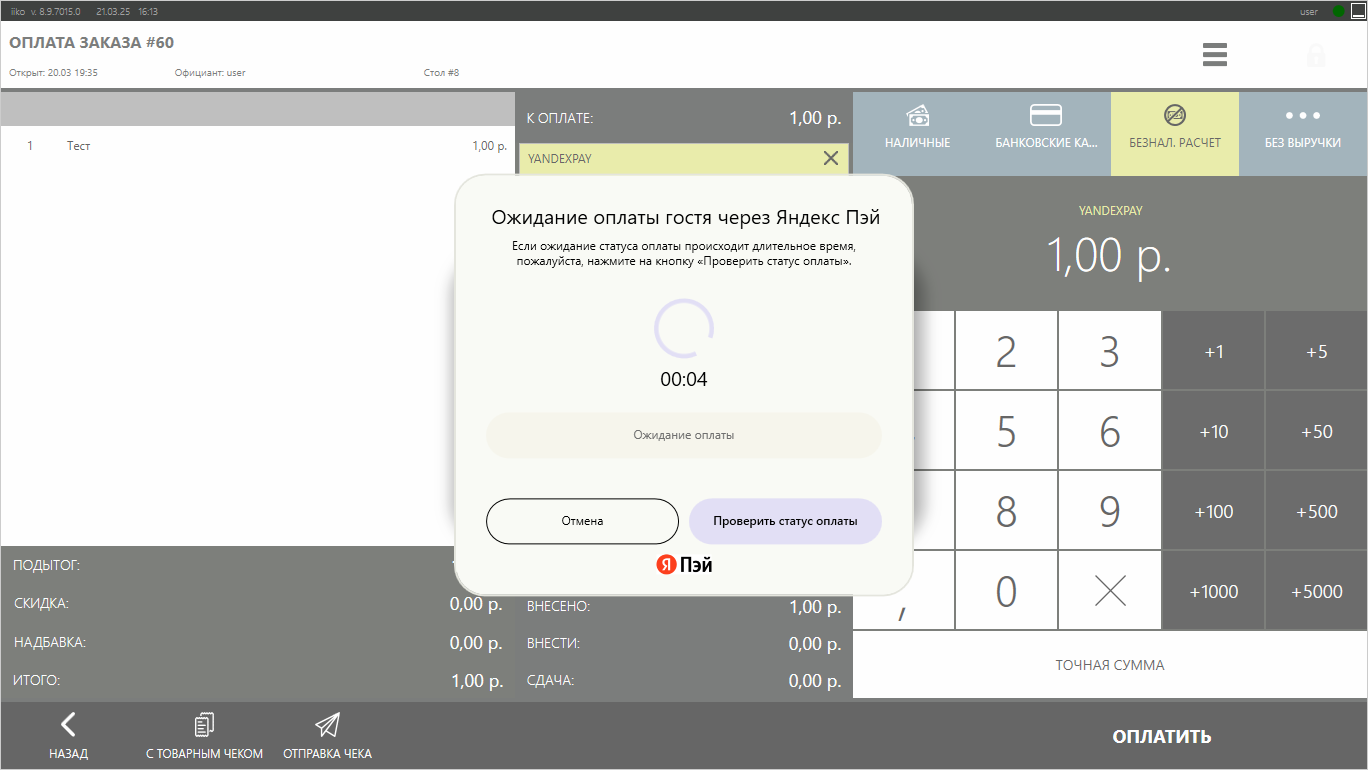Click the green connection status indicator
The image size is (1368, 770).
click(x=1338, y=11)
